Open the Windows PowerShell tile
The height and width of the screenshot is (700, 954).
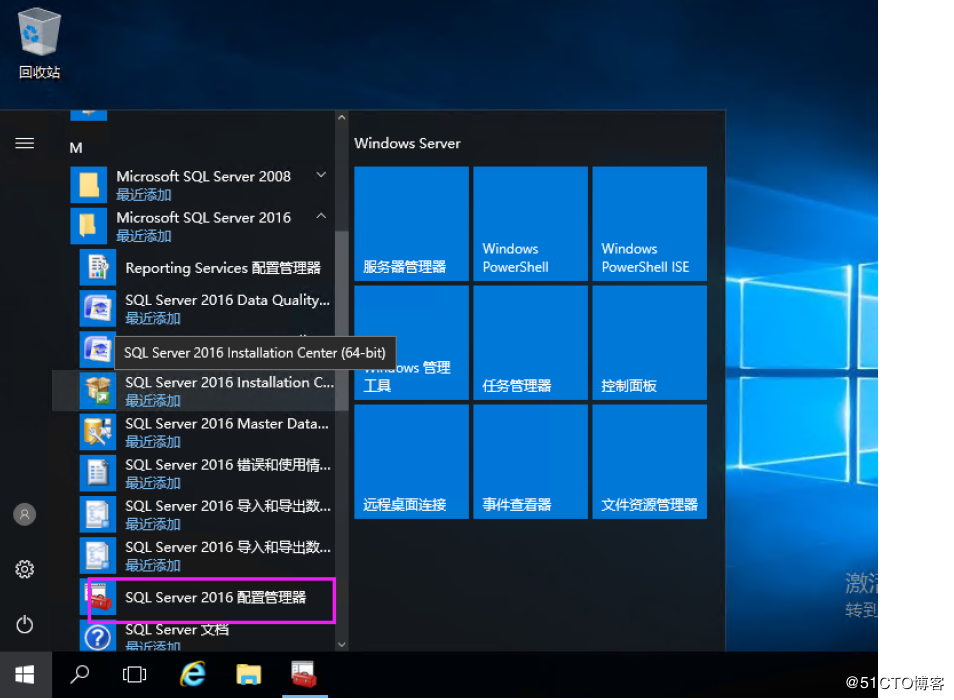click(531, 224)
